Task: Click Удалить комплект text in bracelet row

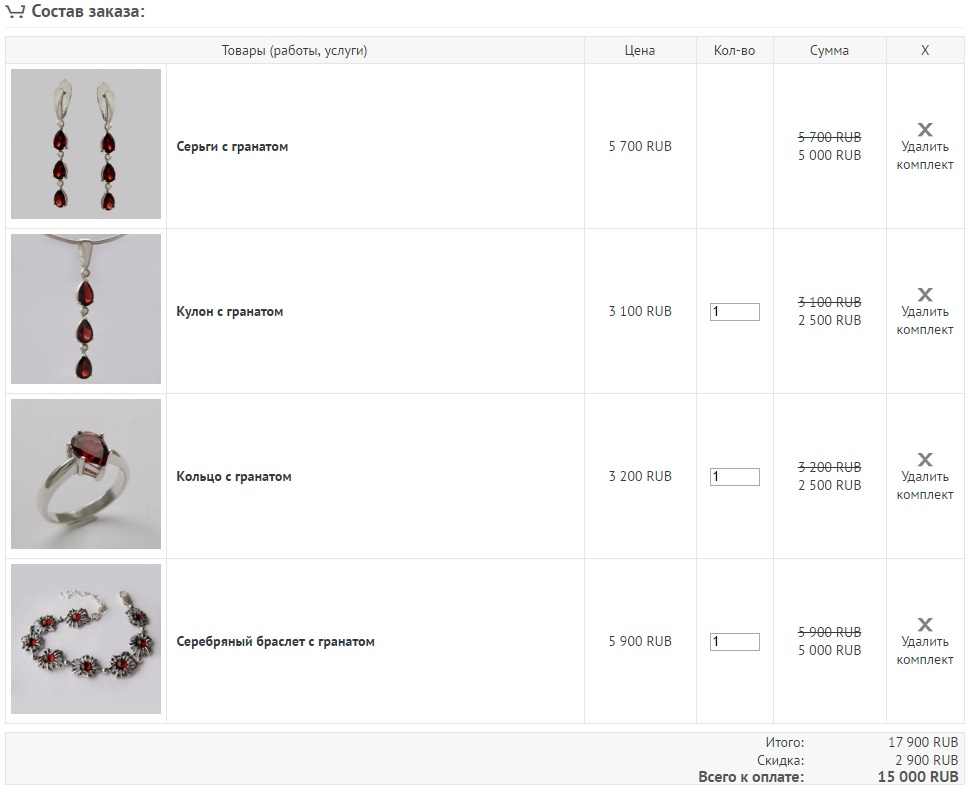Action: pos(925,650)
